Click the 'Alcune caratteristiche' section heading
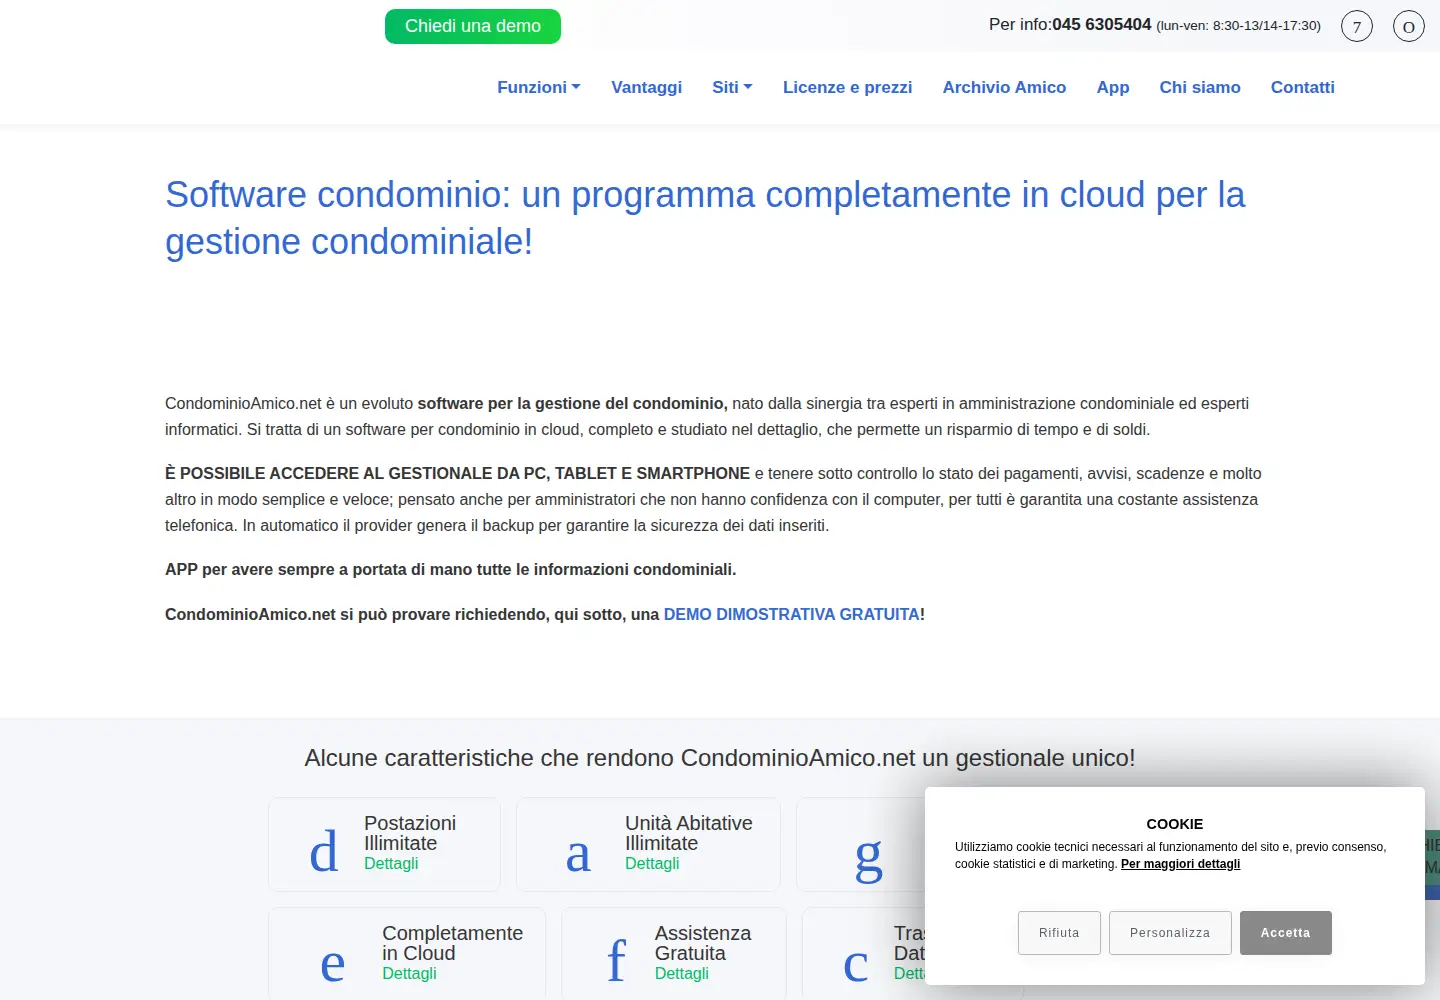1440x1000 pixels. click(x=720, y=758)
